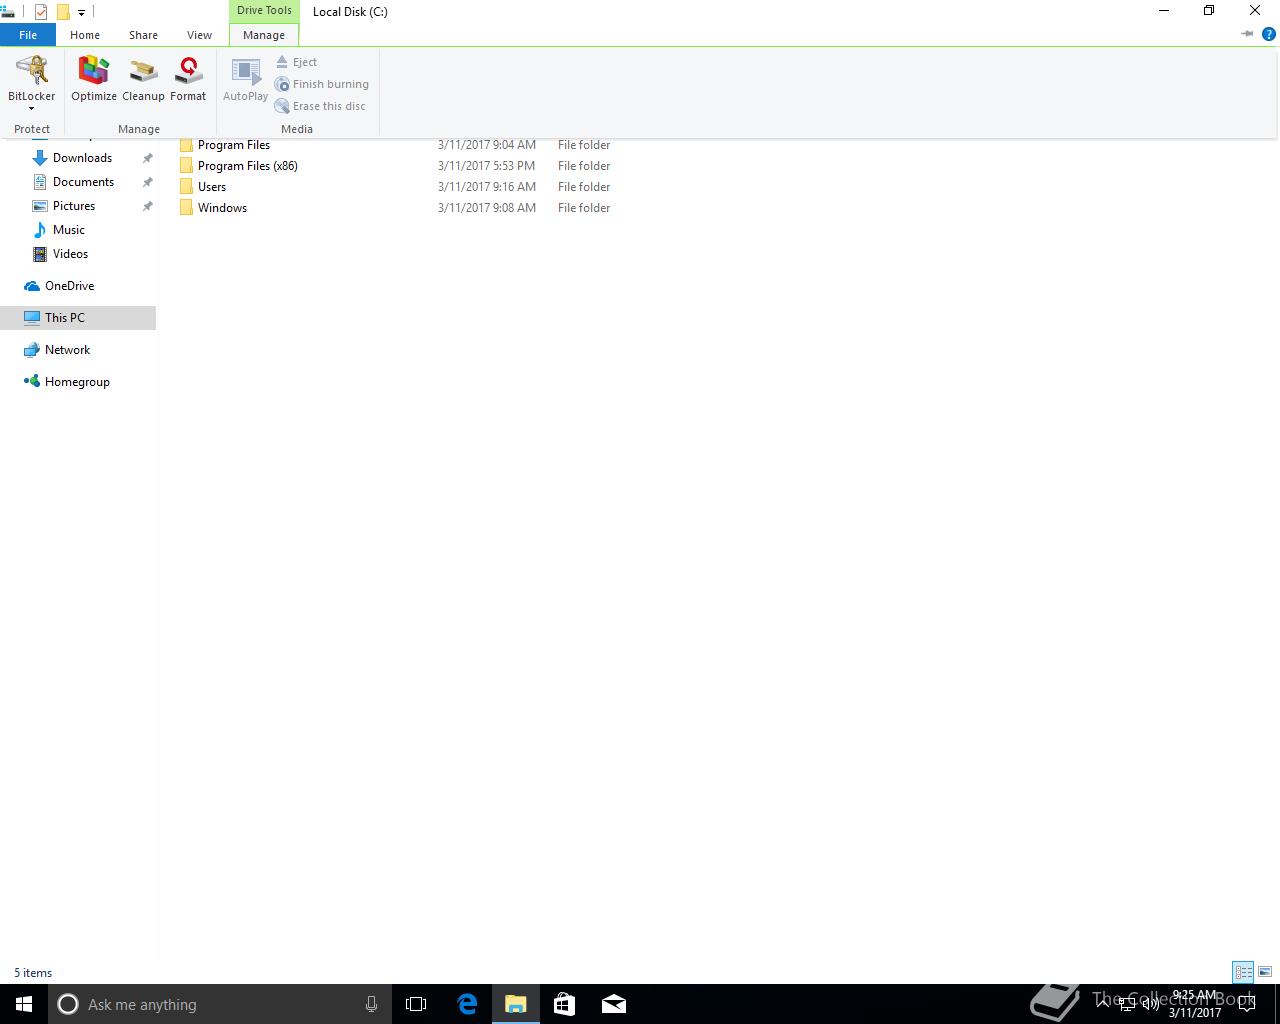Click the Windows modified date 9:08 AM
This screenshot has height=1024, width=1280.
(x=487, y=208)
